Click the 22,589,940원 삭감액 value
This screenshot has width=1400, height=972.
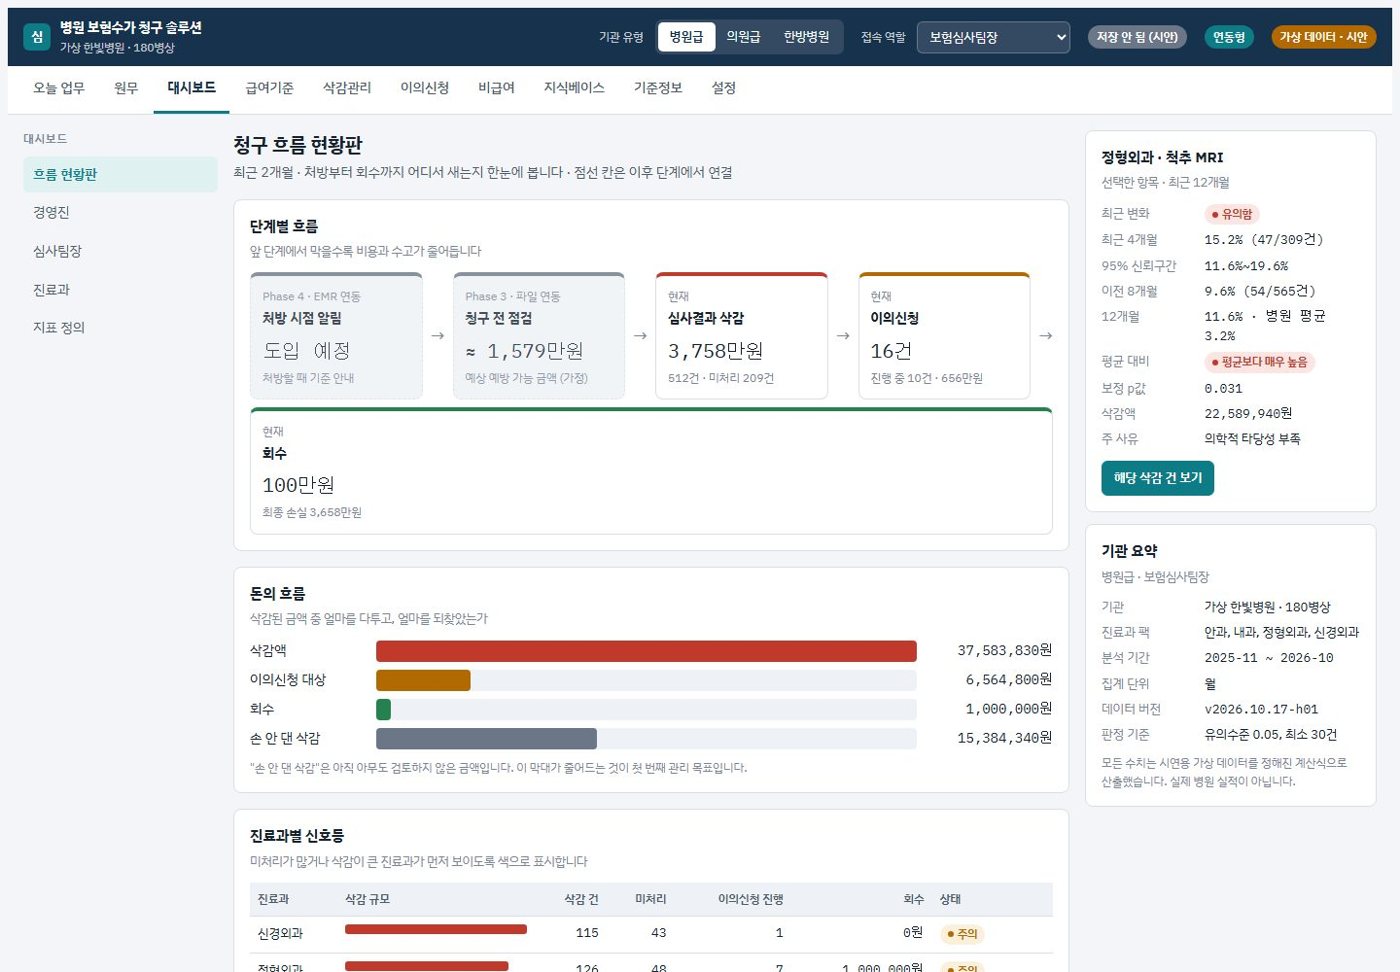(1248, 414)
